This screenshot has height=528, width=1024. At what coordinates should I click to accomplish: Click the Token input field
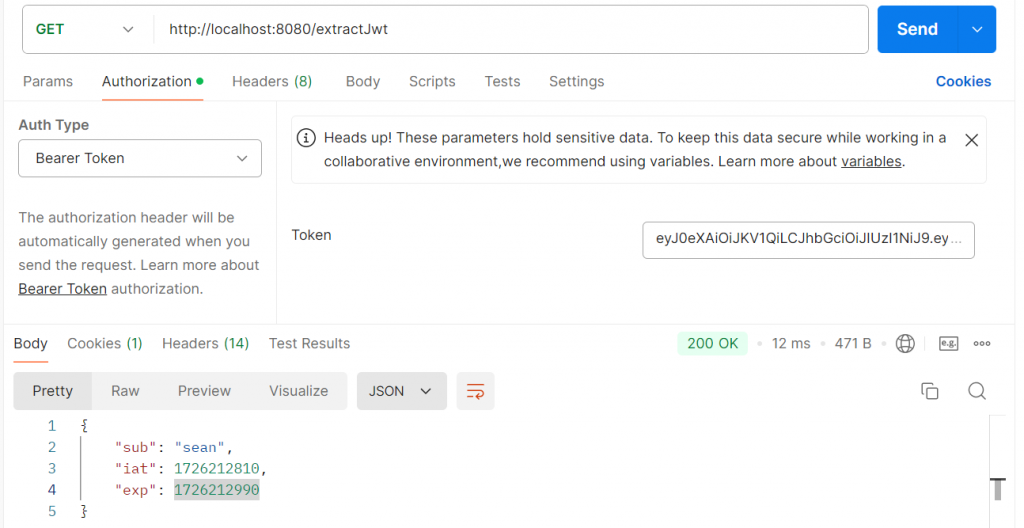coord(808,239)
